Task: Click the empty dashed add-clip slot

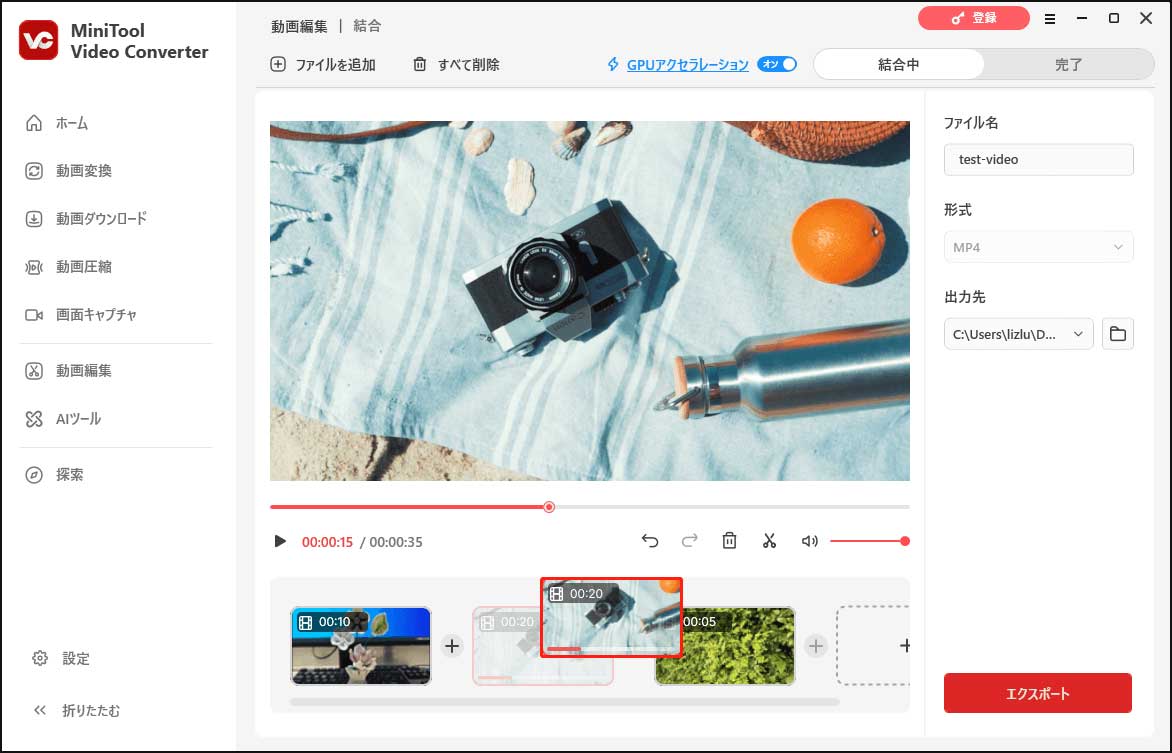Action: click(x=873, y=645)
